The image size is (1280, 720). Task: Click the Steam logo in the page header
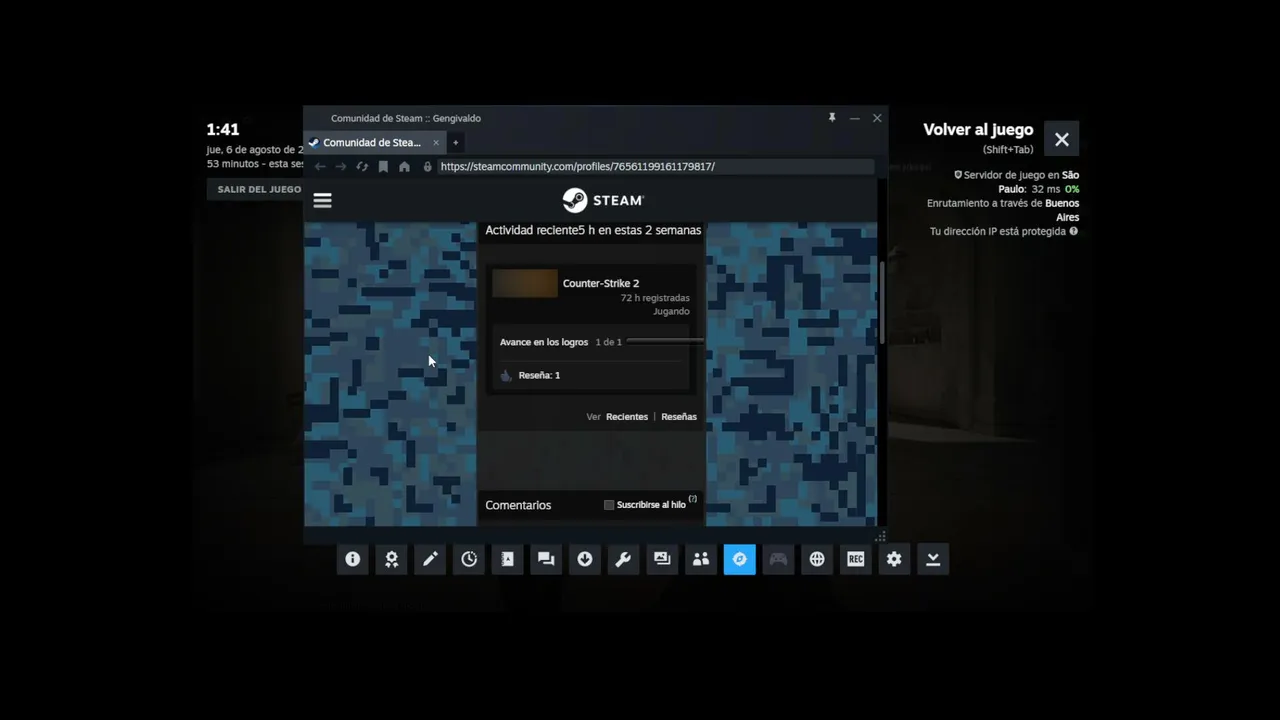603,200
